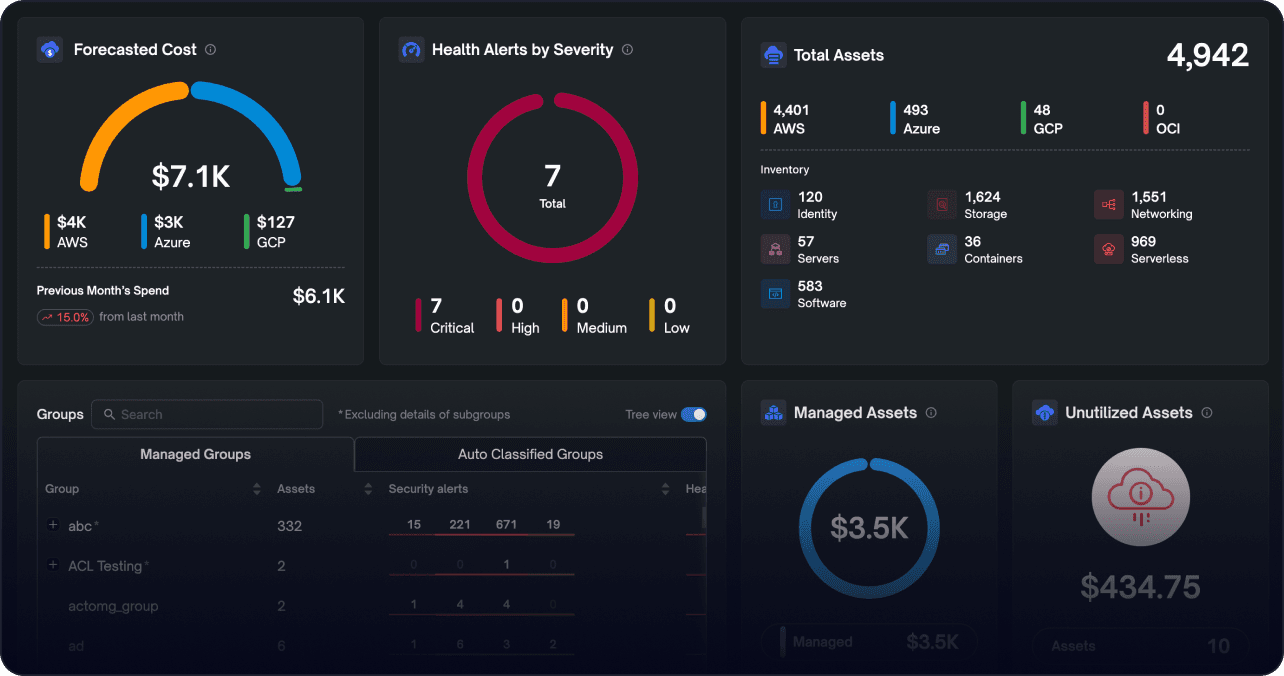
Task: Click the unutilized Assets 10 summary row
Action: pos(1140,646)
